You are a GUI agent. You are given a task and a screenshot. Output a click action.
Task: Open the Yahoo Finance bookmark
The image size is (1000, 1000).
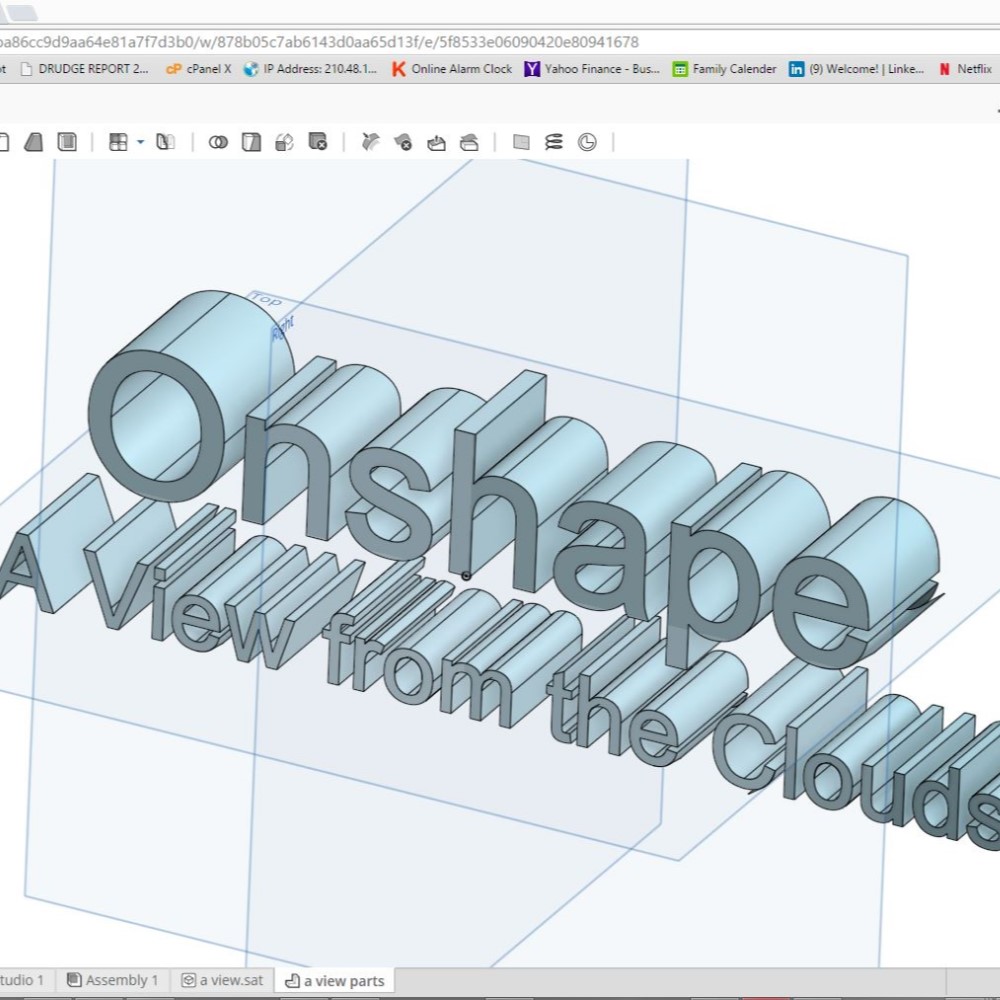point(592,69)
